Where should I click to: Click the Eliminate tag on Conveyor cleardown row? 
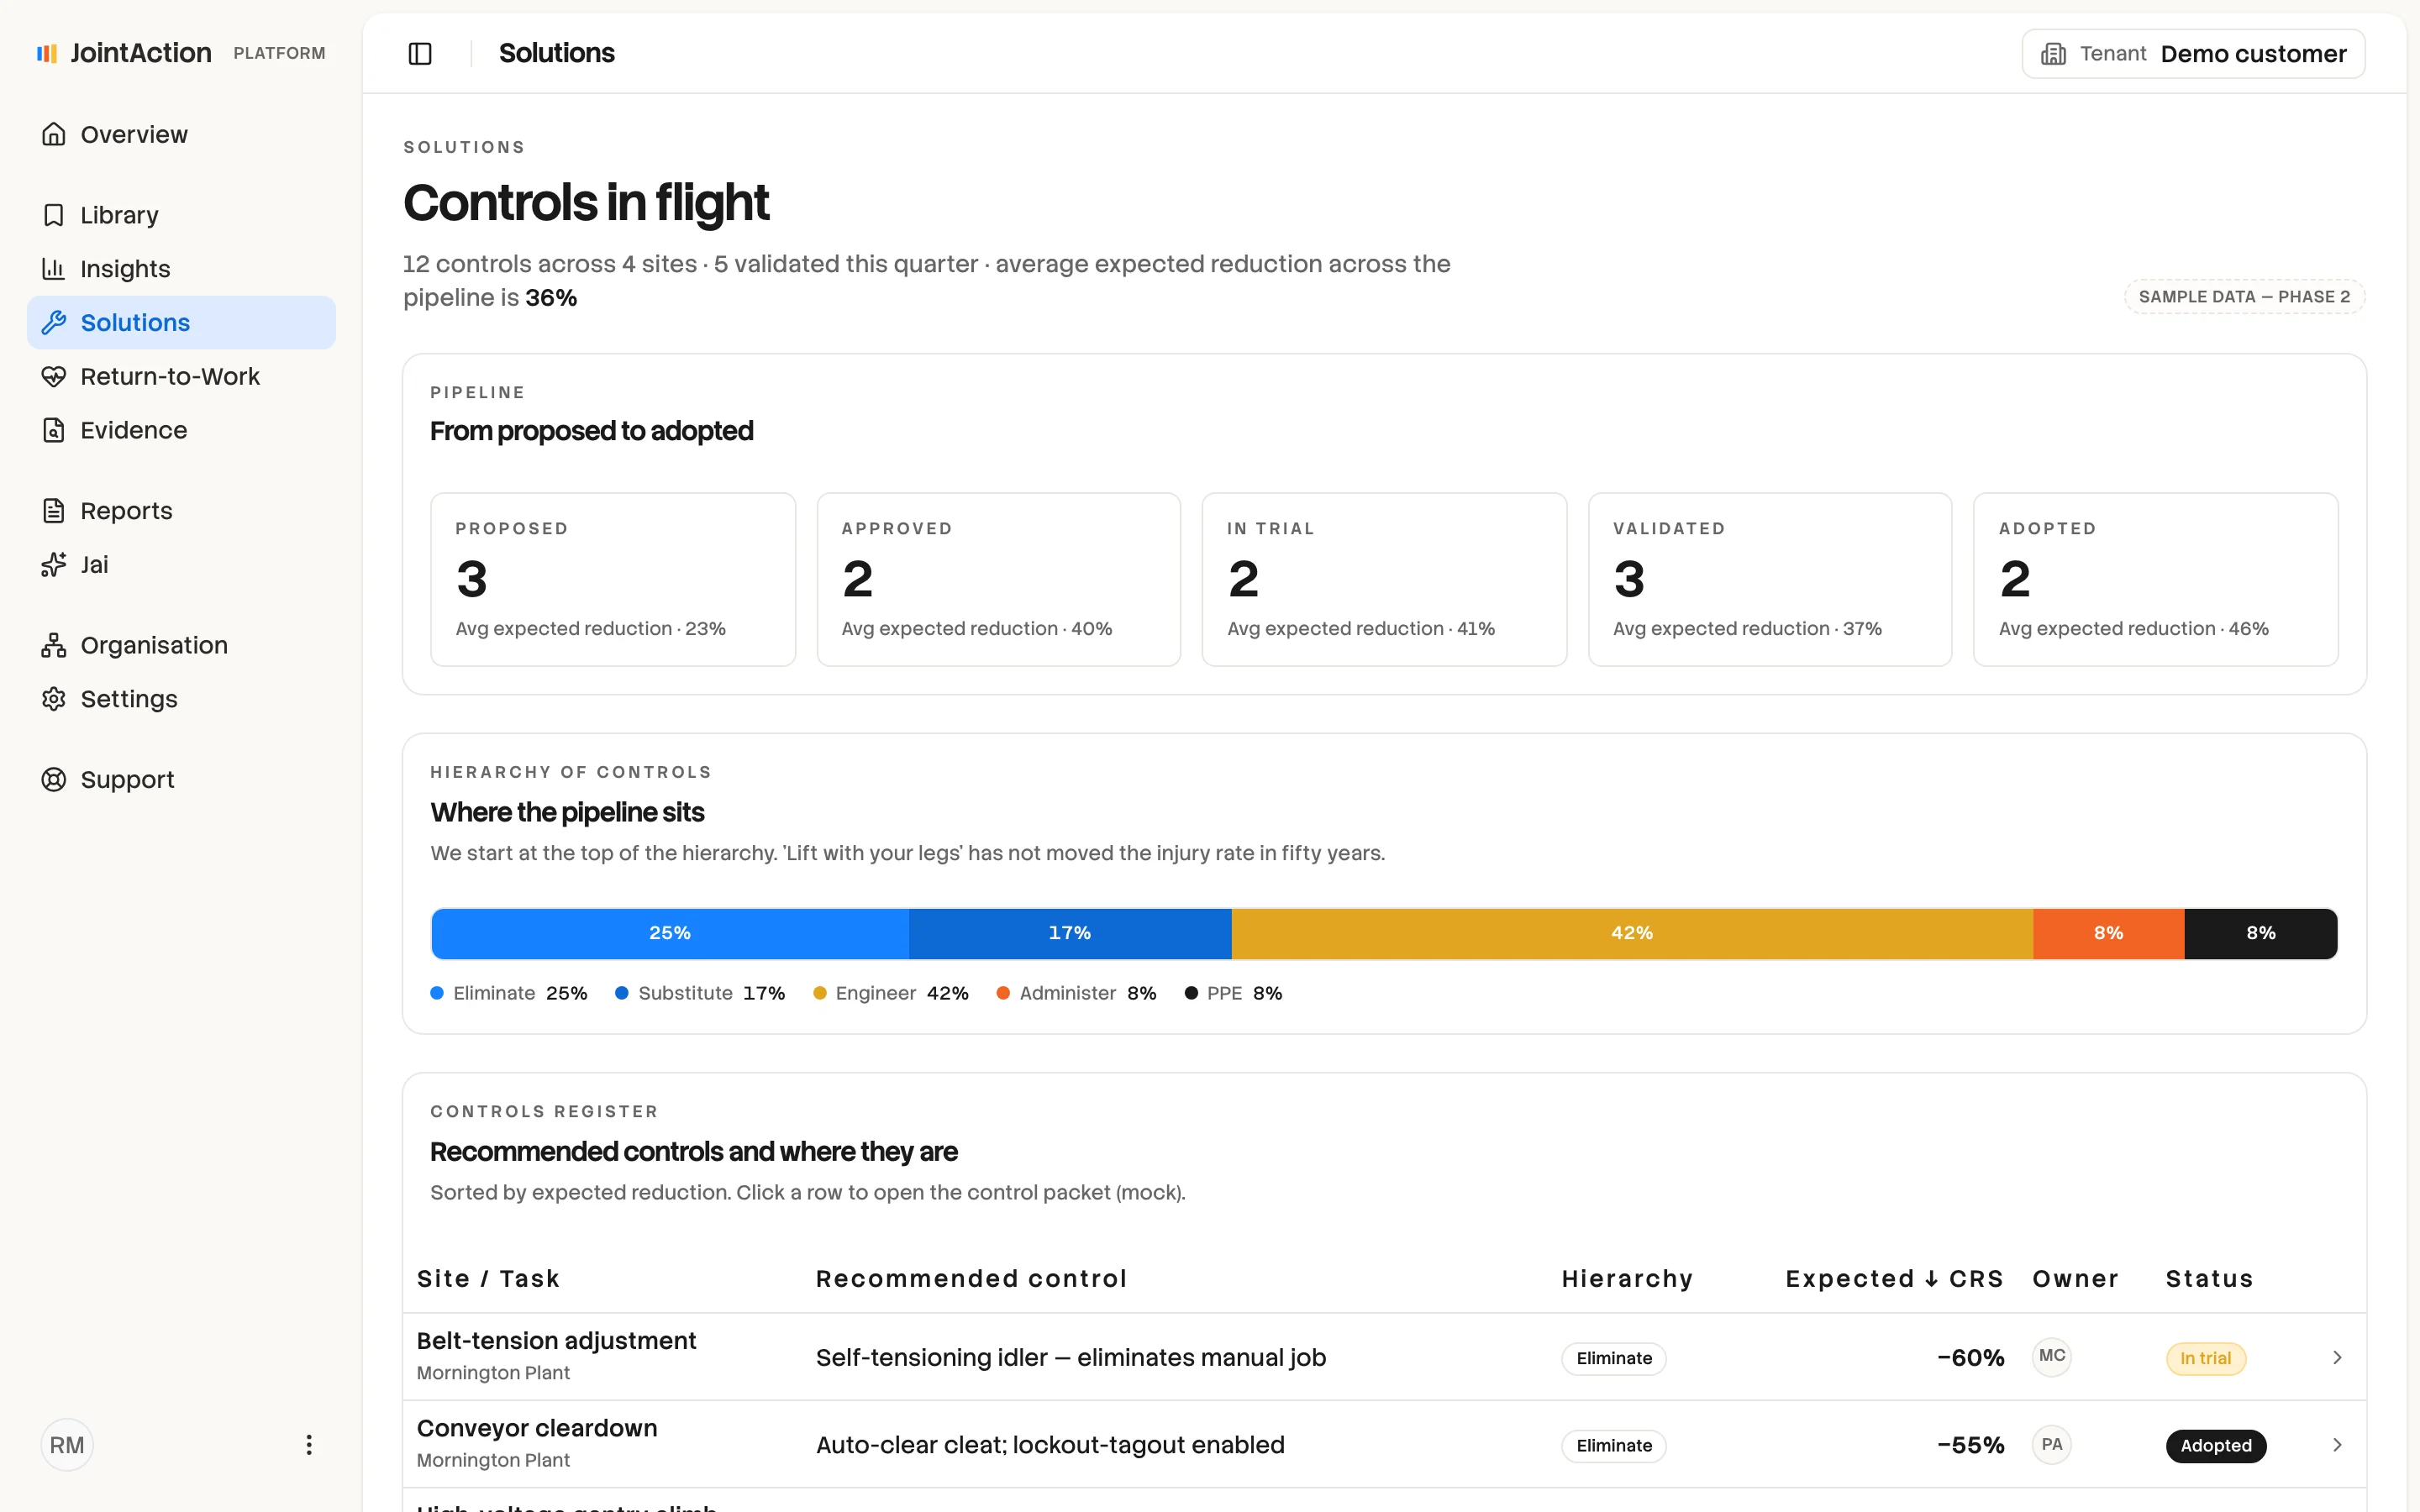coord(1614,1446)
